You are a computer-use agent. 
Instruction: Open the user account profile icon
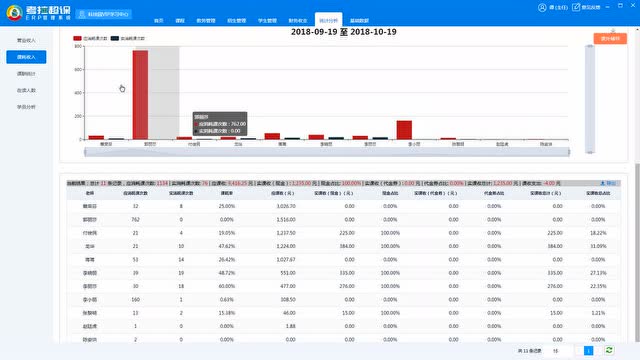tap(542, 7)
